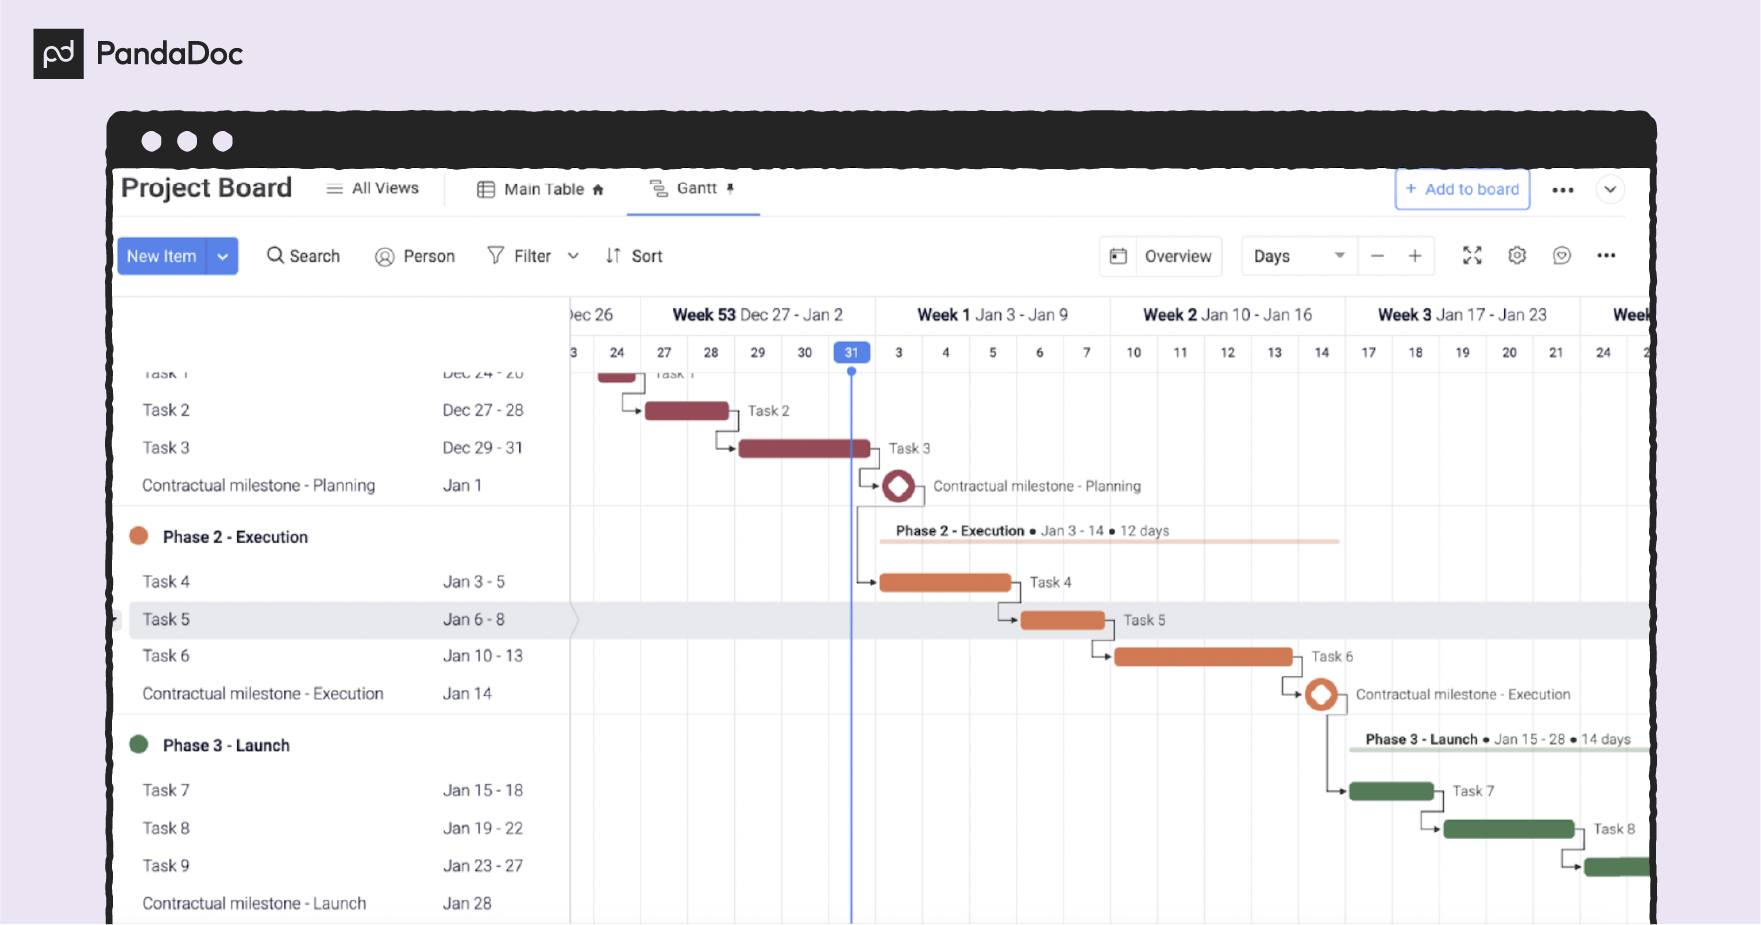Open the board's three-dot menu beside Add to board
Screen dimensions: 1761x925
[1562, 190]
